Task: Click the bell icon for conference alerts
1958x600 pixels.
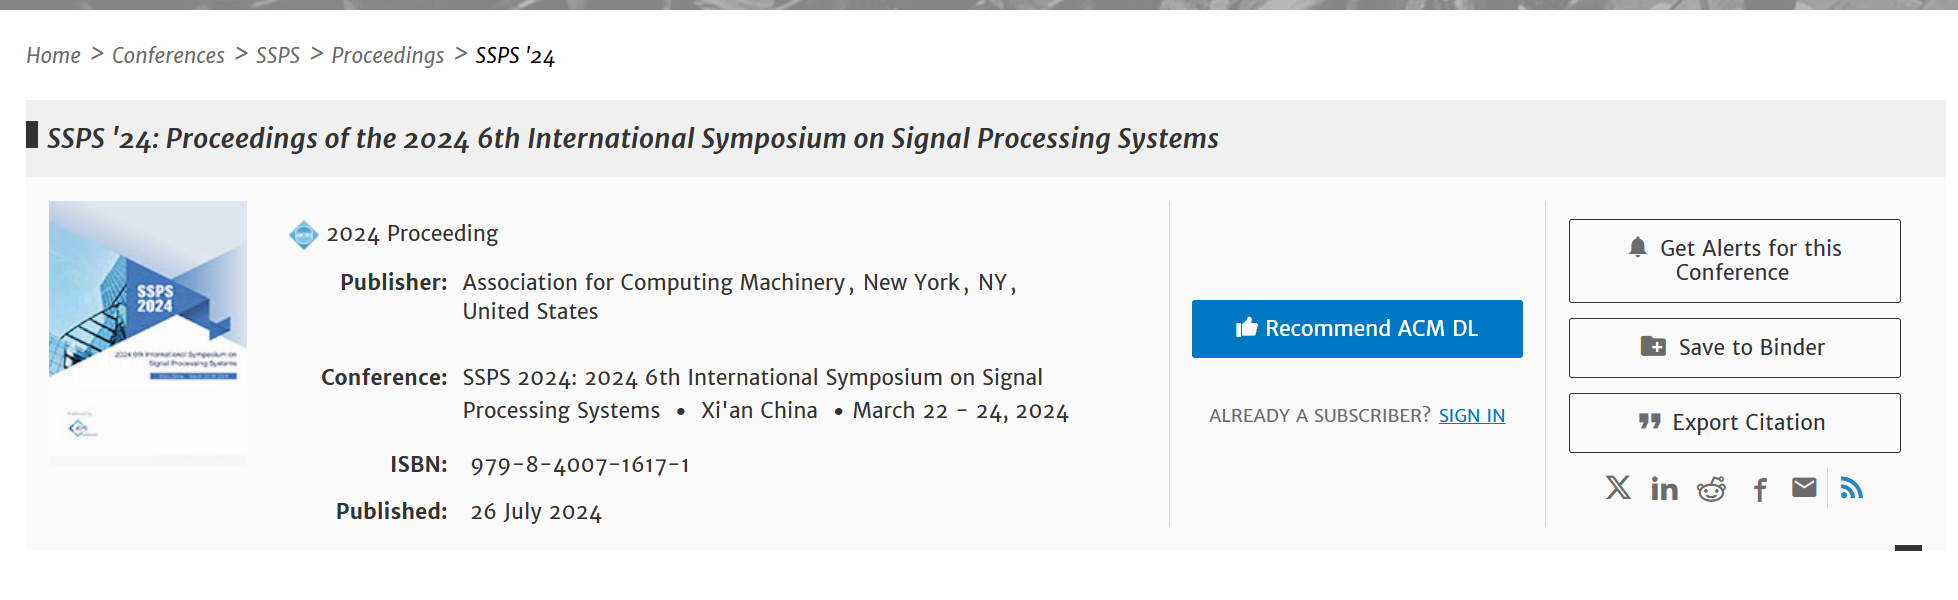Action: [1637, 247]
